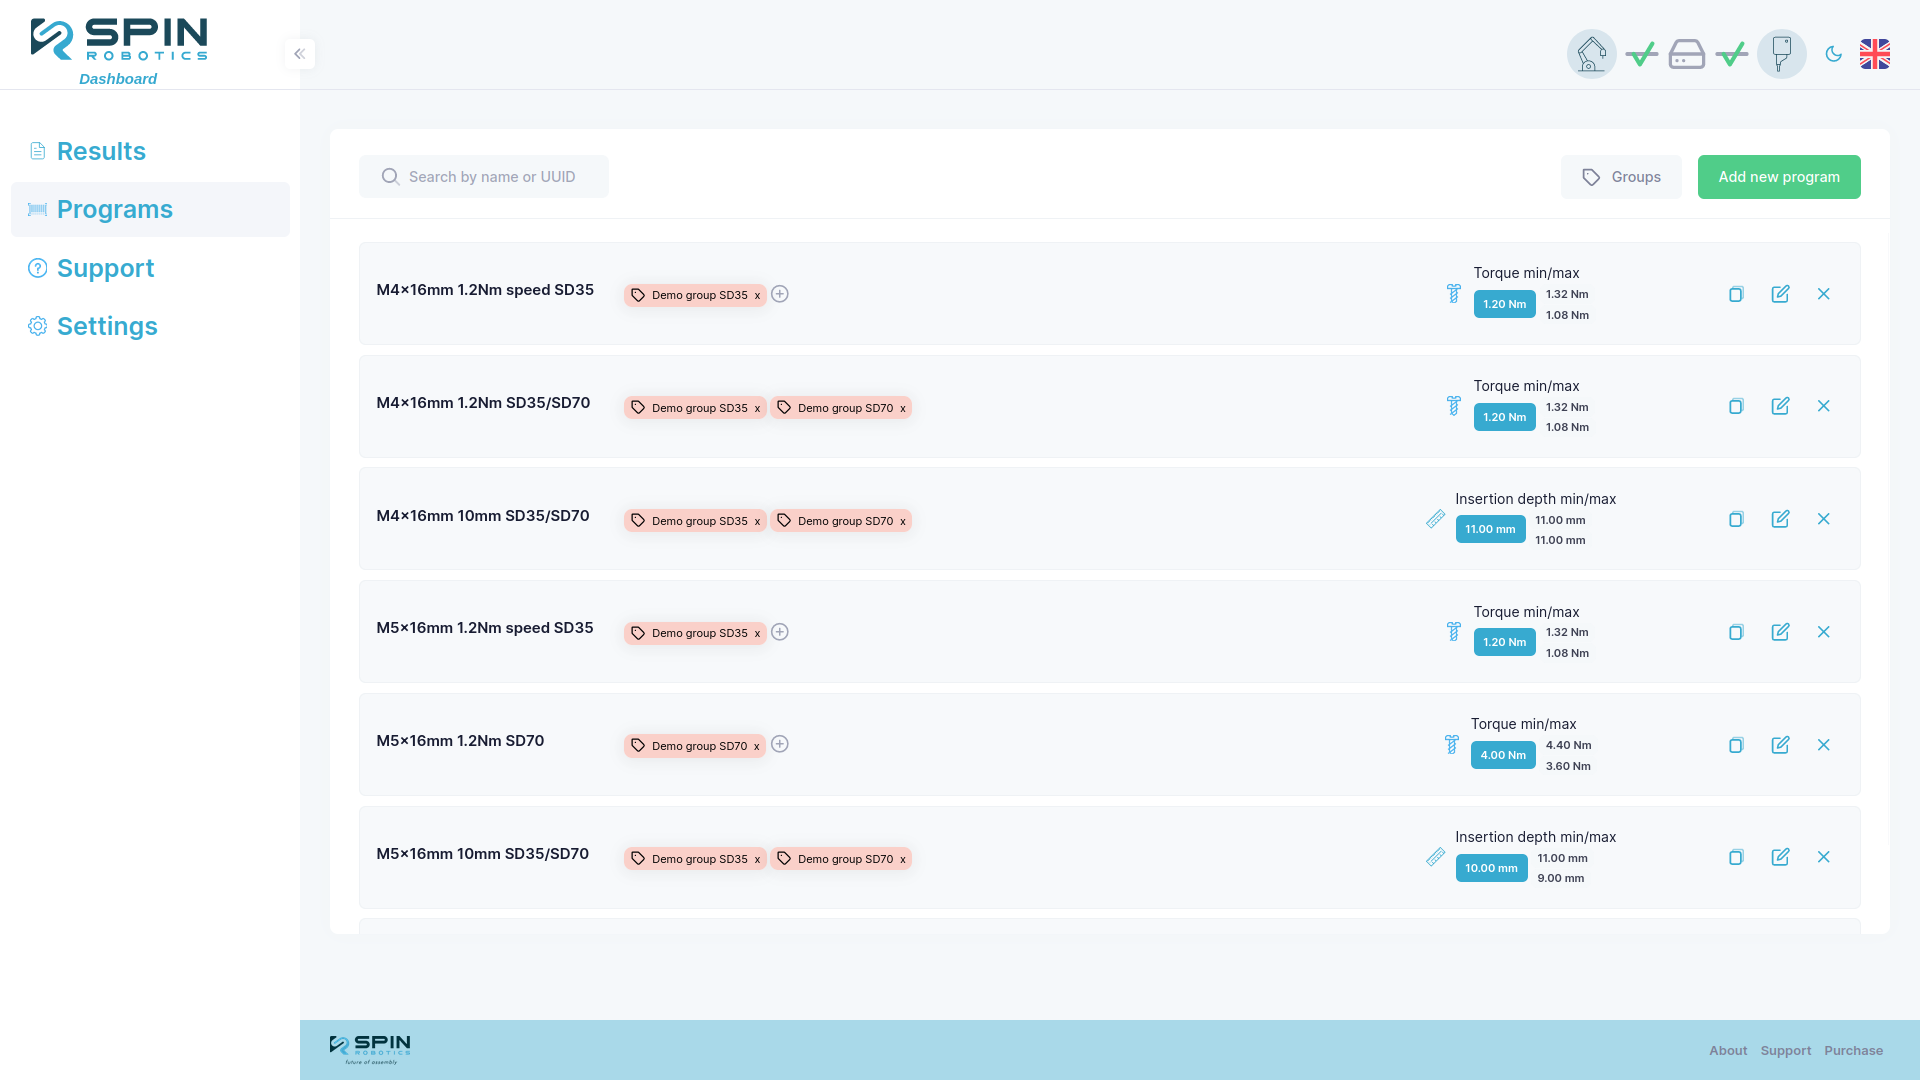Click the screwdriver tool status icon
Screen dimensions: 1920x1080
(x=1781, y=54)
